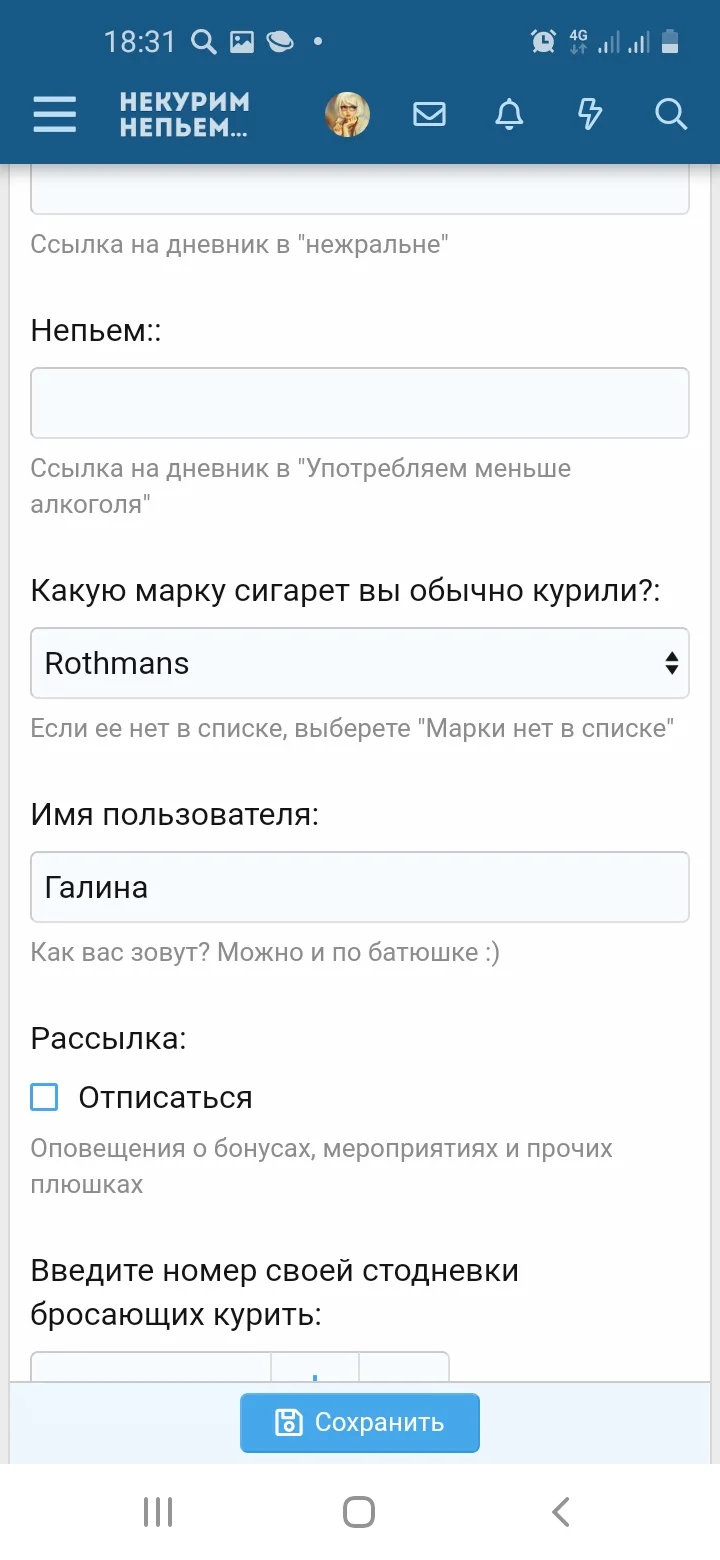
Task: Open the cigarette brand dropdown showing Rothmans
Action: [x=360, y=663]
